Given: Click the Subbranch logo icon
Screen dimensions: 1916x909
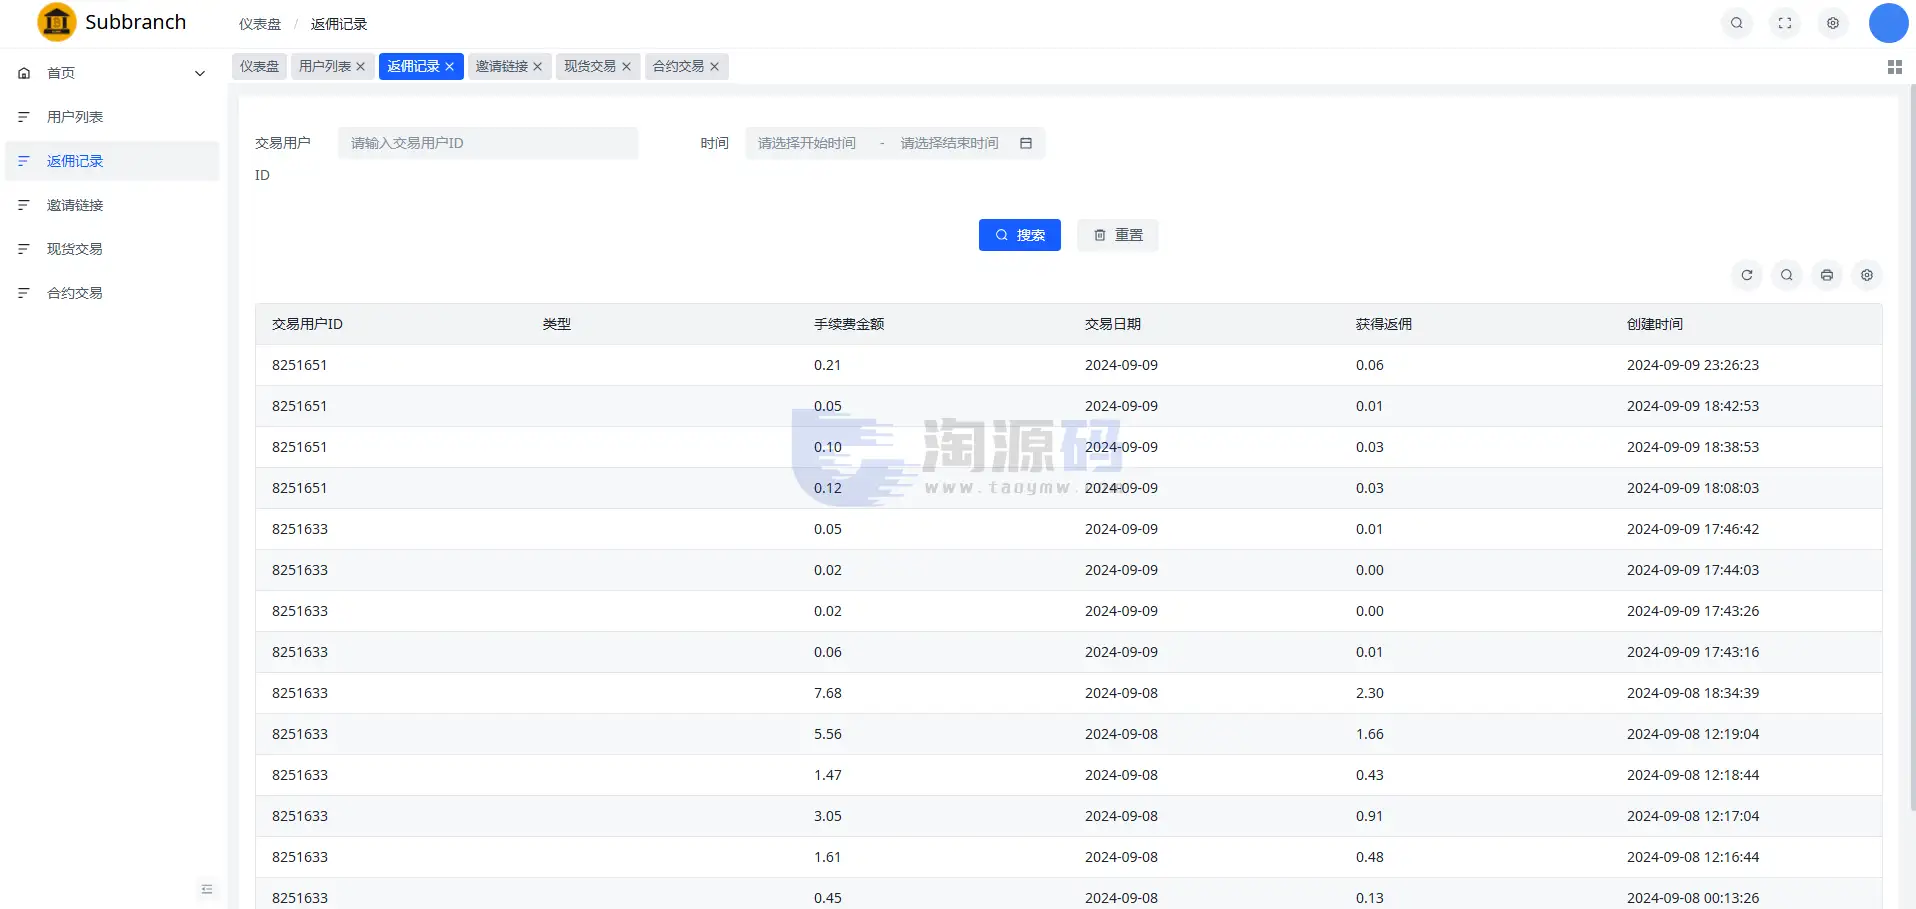Looking at the screenshot, I should coord(56,22).
